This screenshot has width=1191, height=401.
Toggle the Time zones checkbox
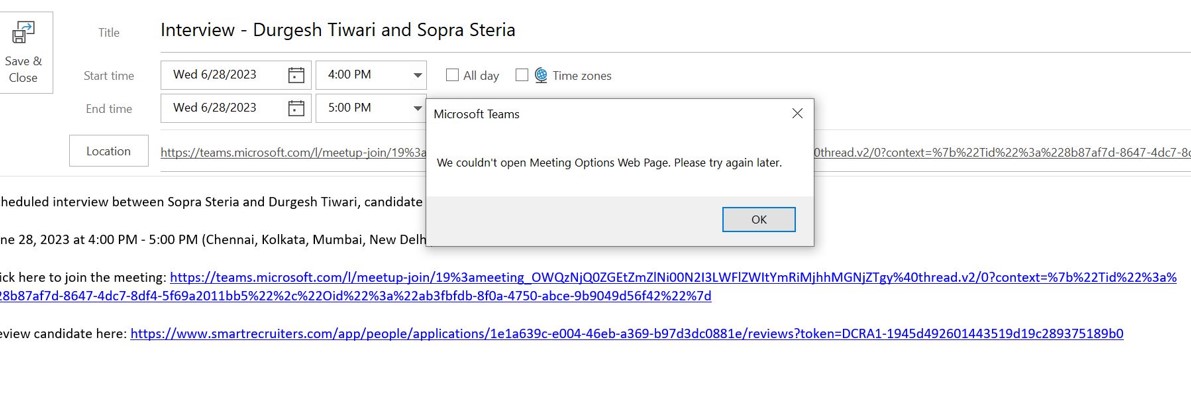(x=522, y=75)
